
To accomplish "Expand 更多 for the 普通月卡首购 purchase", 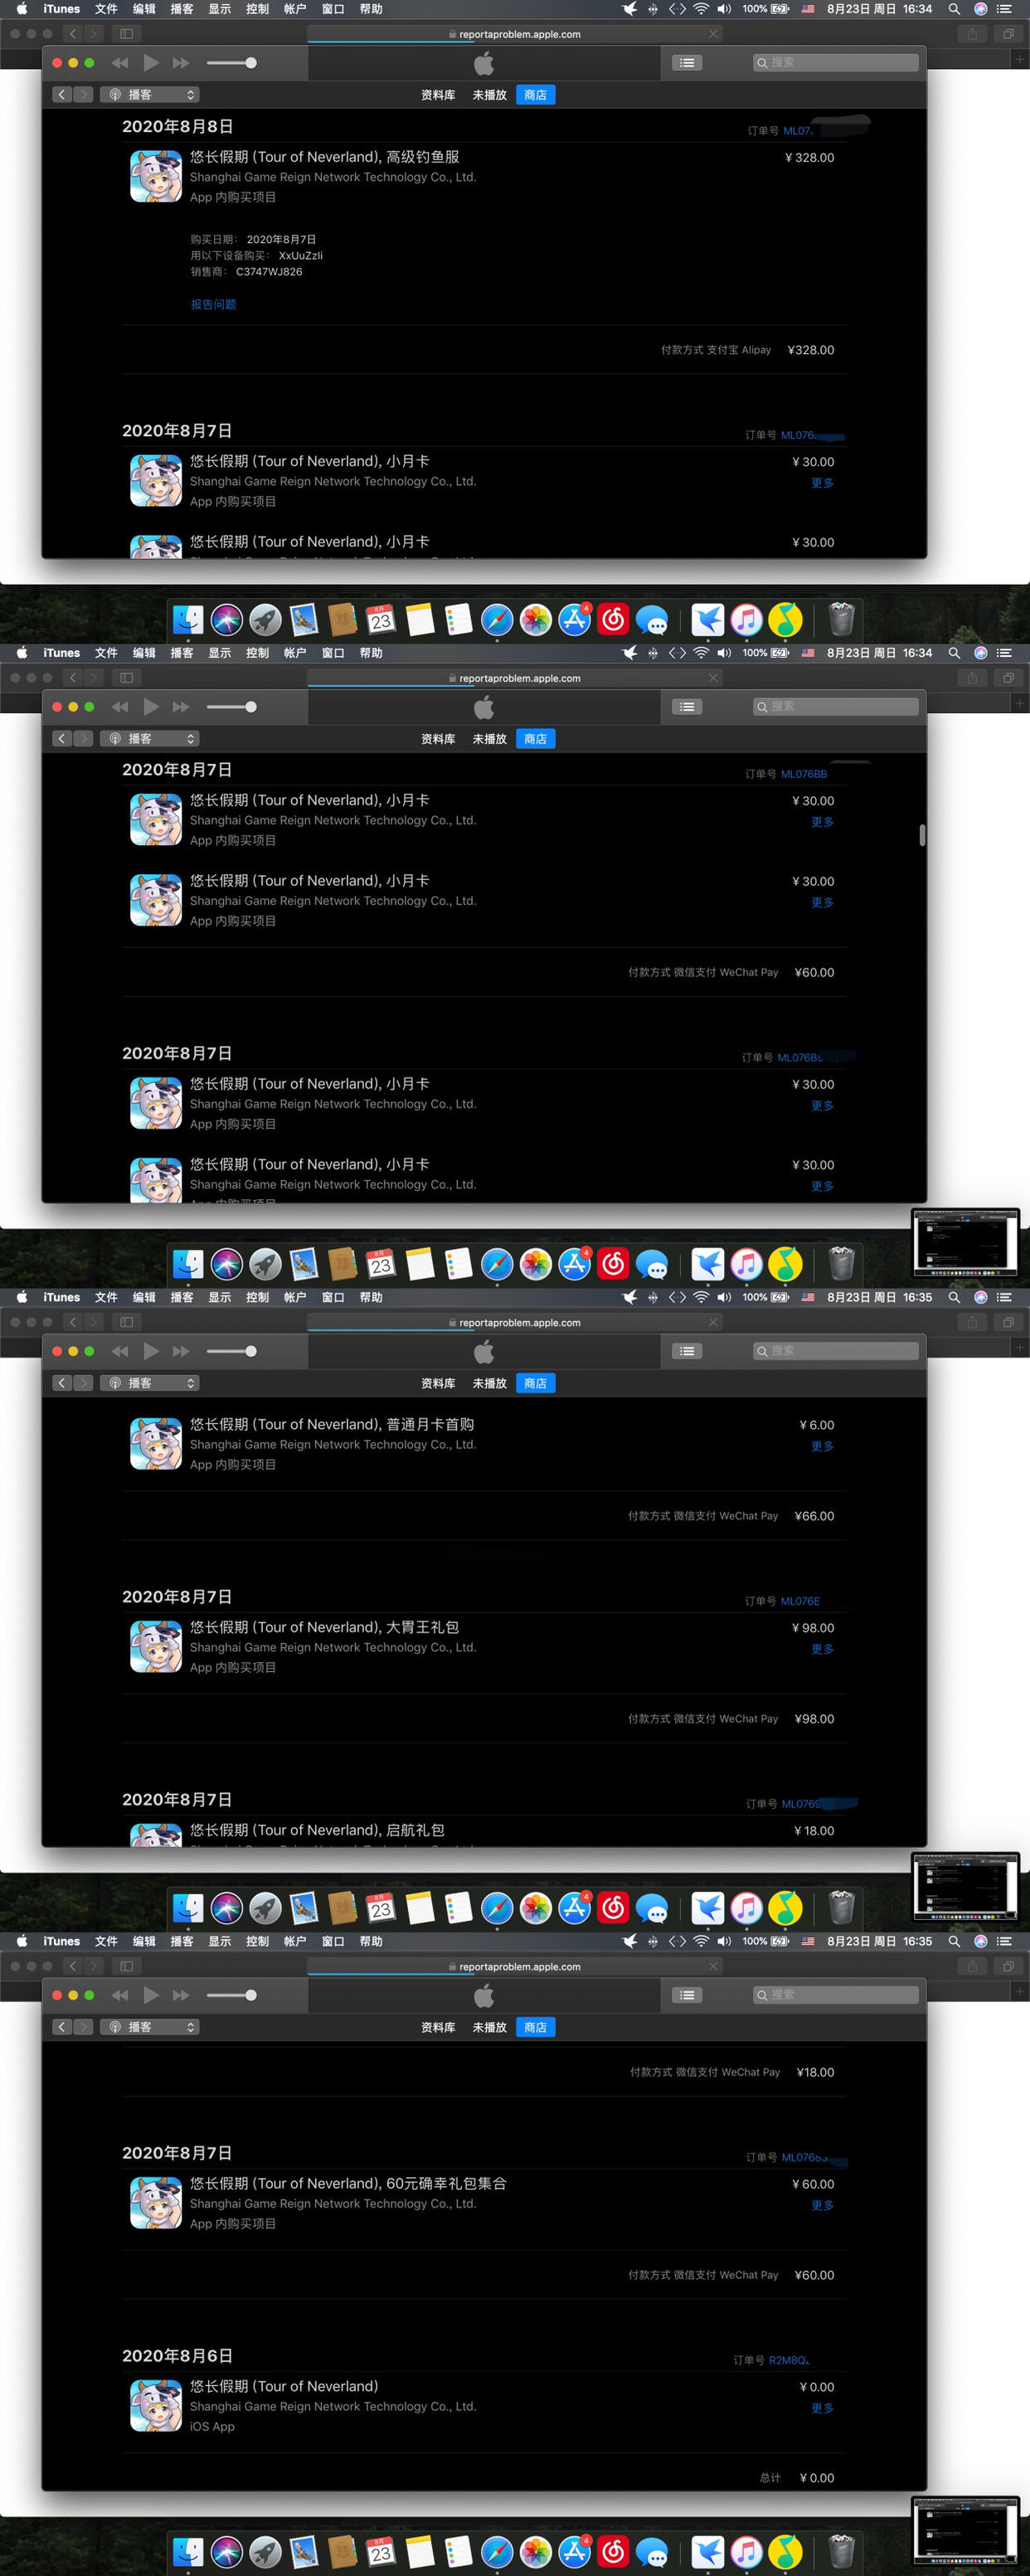I will coord(822,1446).
